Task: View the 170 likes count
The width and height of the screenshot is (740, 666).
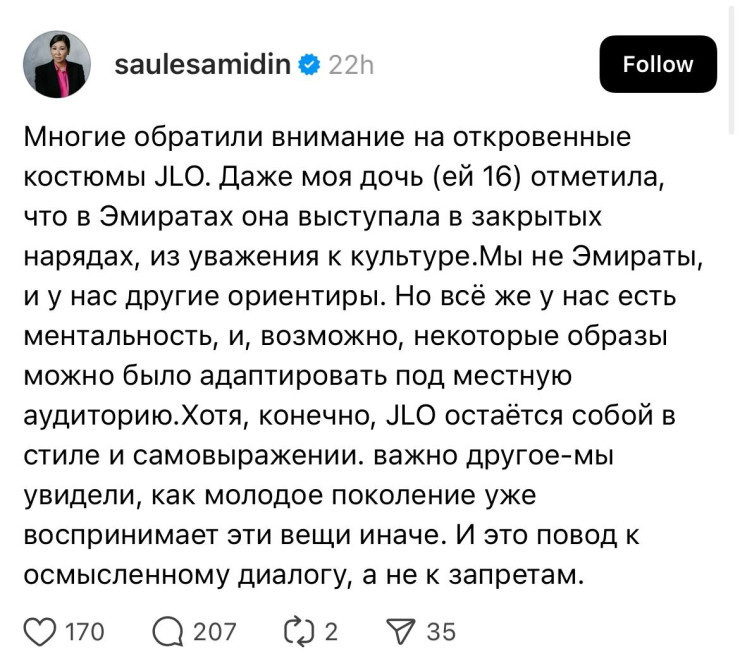Action: point(84,631)
